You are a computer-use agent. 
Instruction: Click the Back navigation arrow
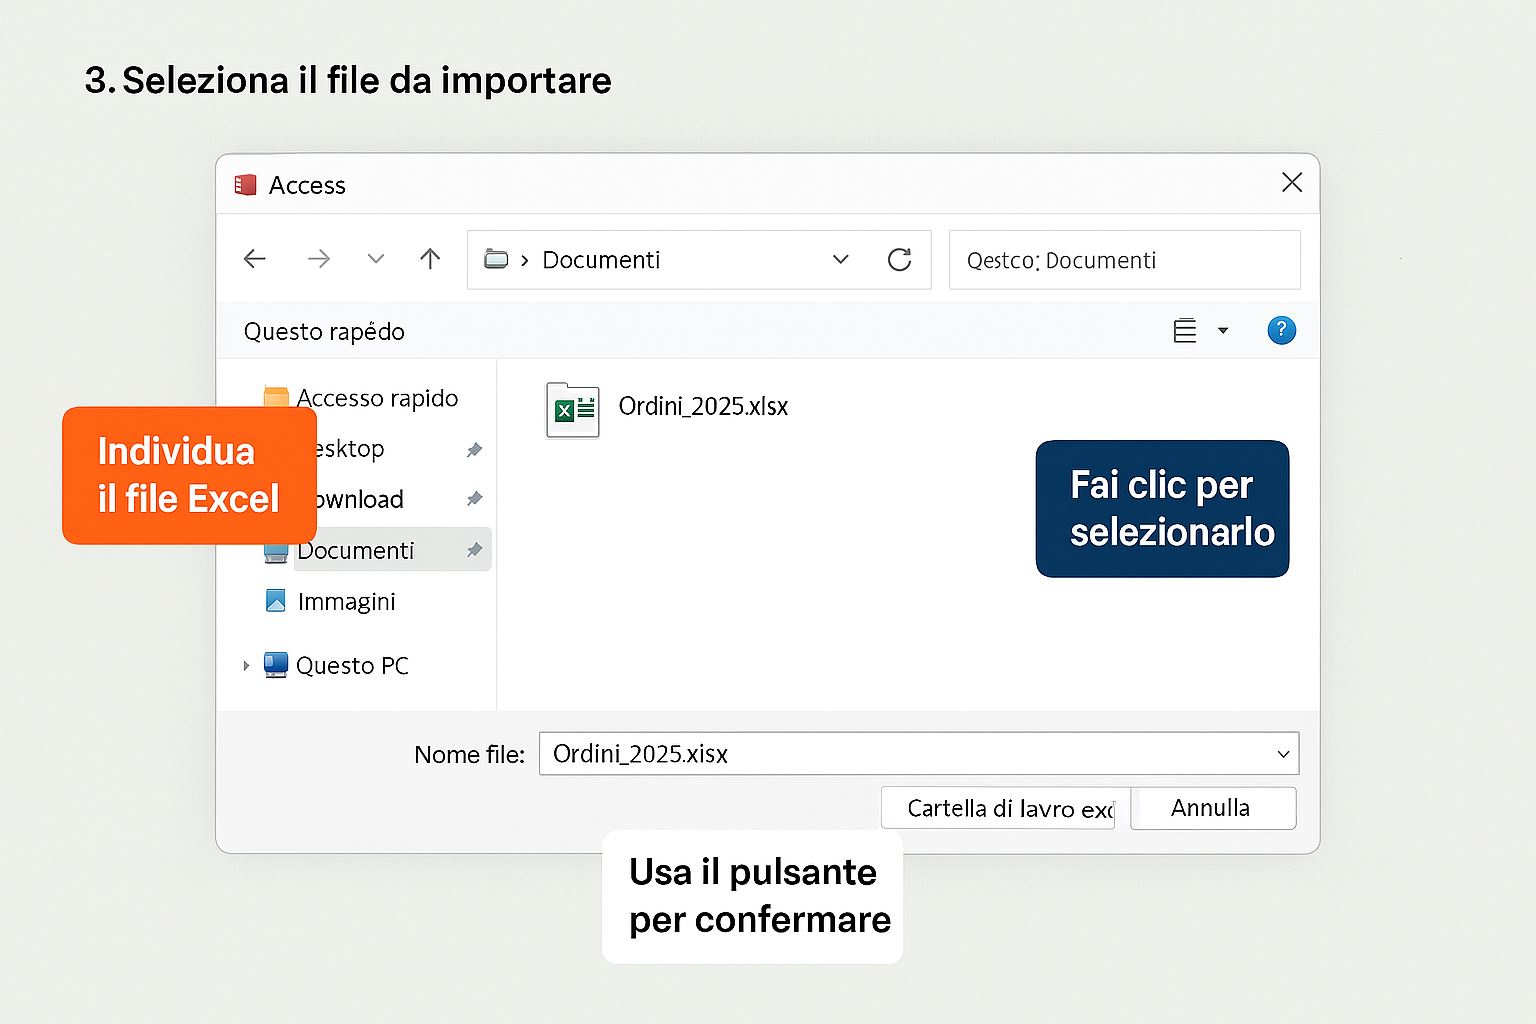[255, 260]
